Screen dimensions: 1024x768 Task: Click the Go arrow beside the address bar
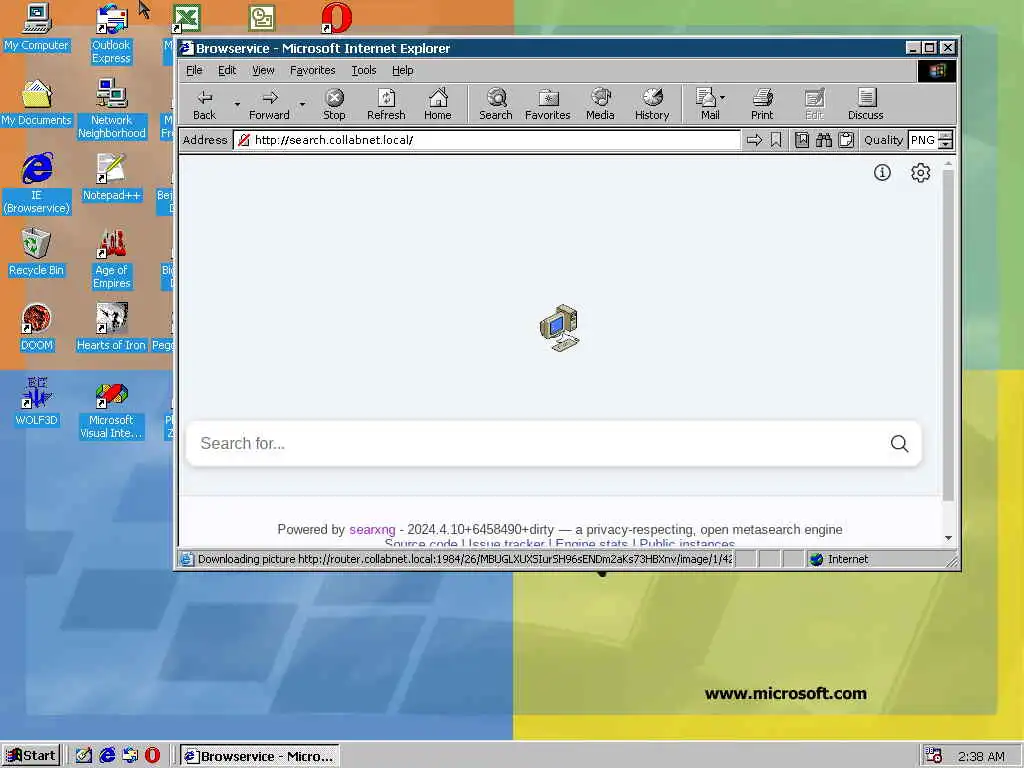[x=754, y=140]
